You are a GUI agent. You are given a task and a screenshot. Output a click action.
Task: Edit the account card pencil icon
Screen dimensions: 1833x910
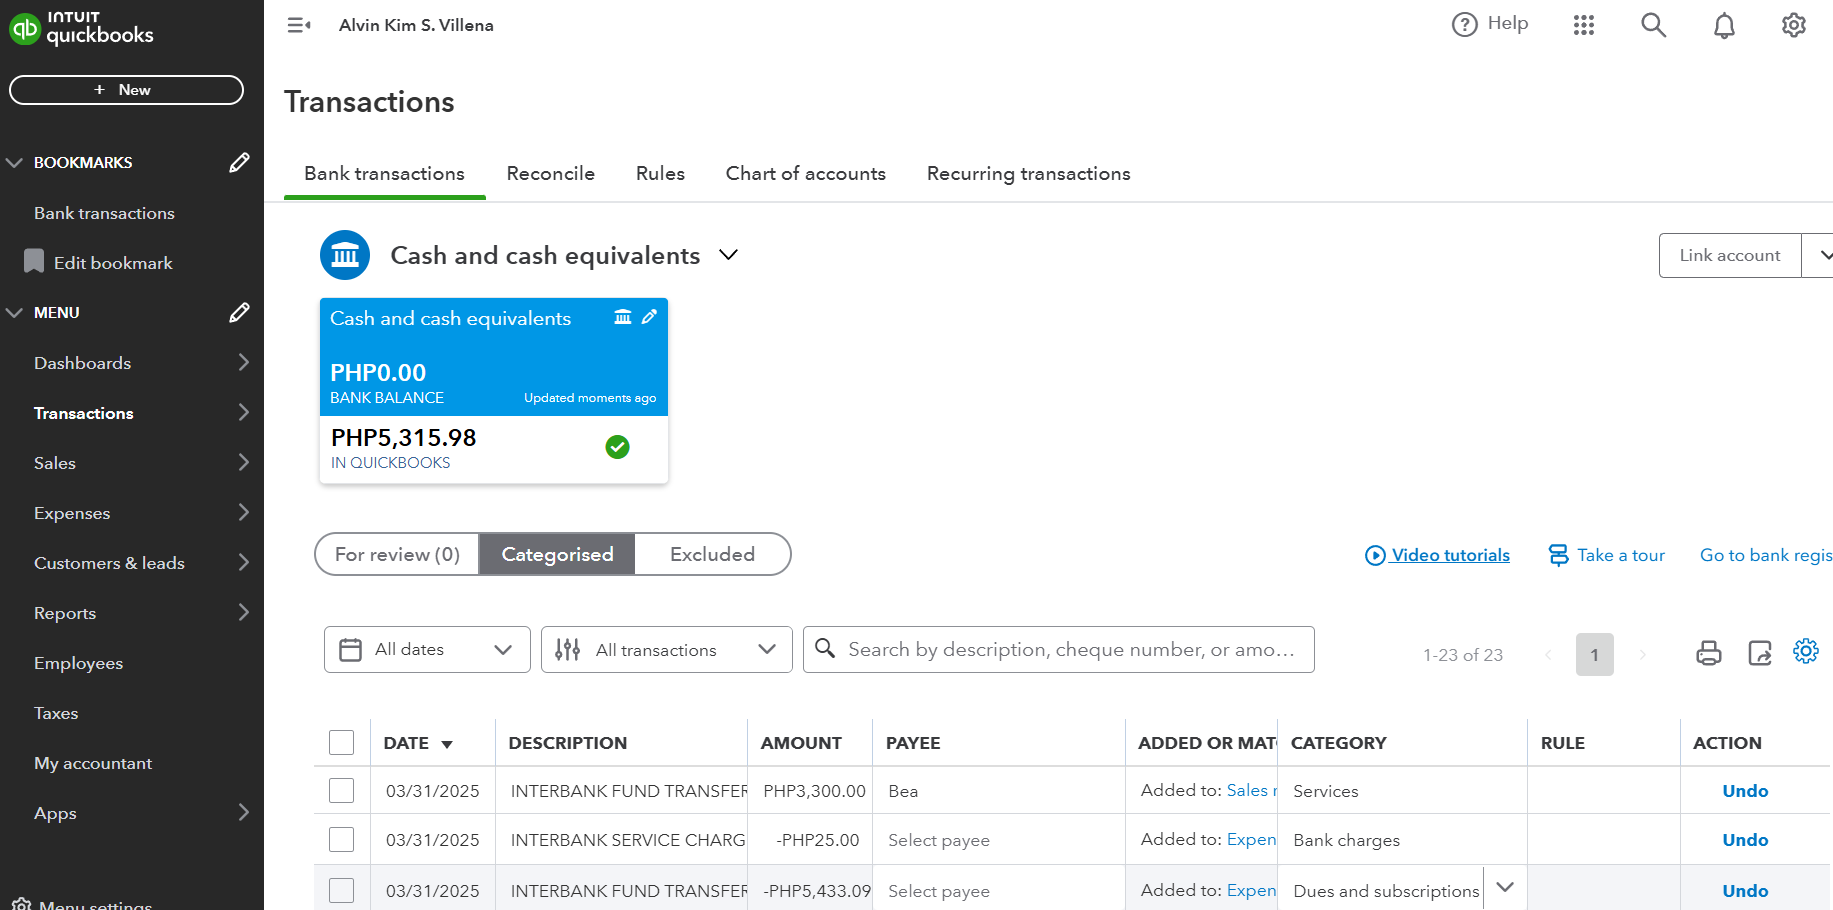point(650,317)
